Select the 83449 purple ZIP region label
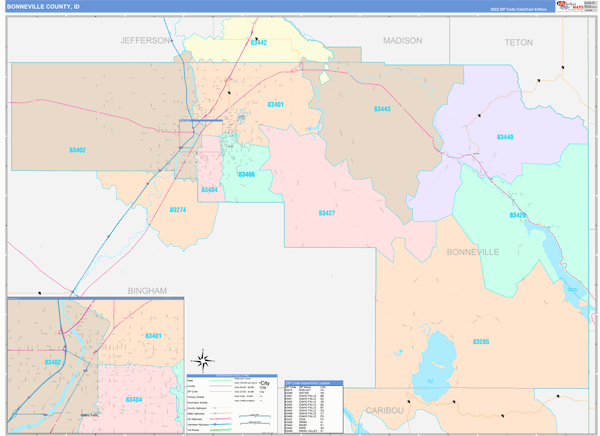 pyautogui.click(x=505, y=137)
